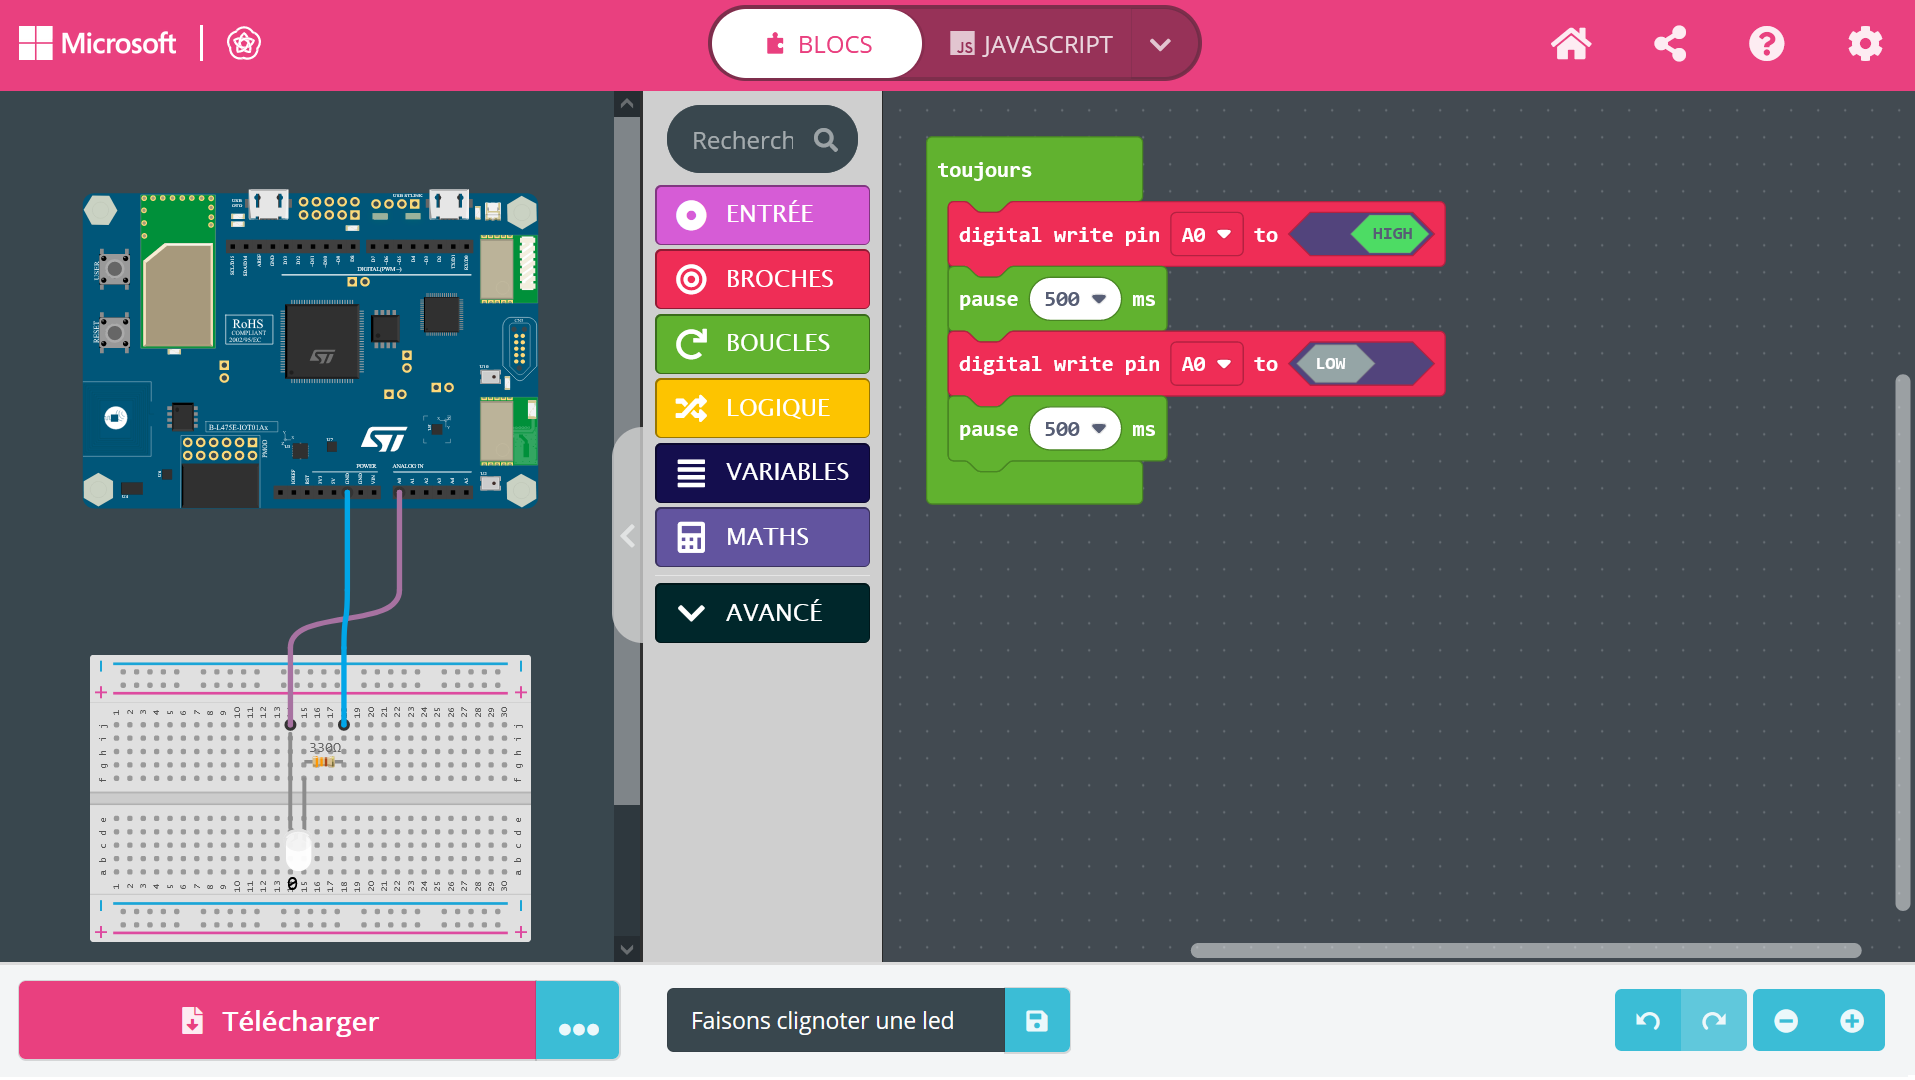Zoom in the blocks workspace
The width and height of the screenshot is (1915, 1080).
[1852, 1020]
